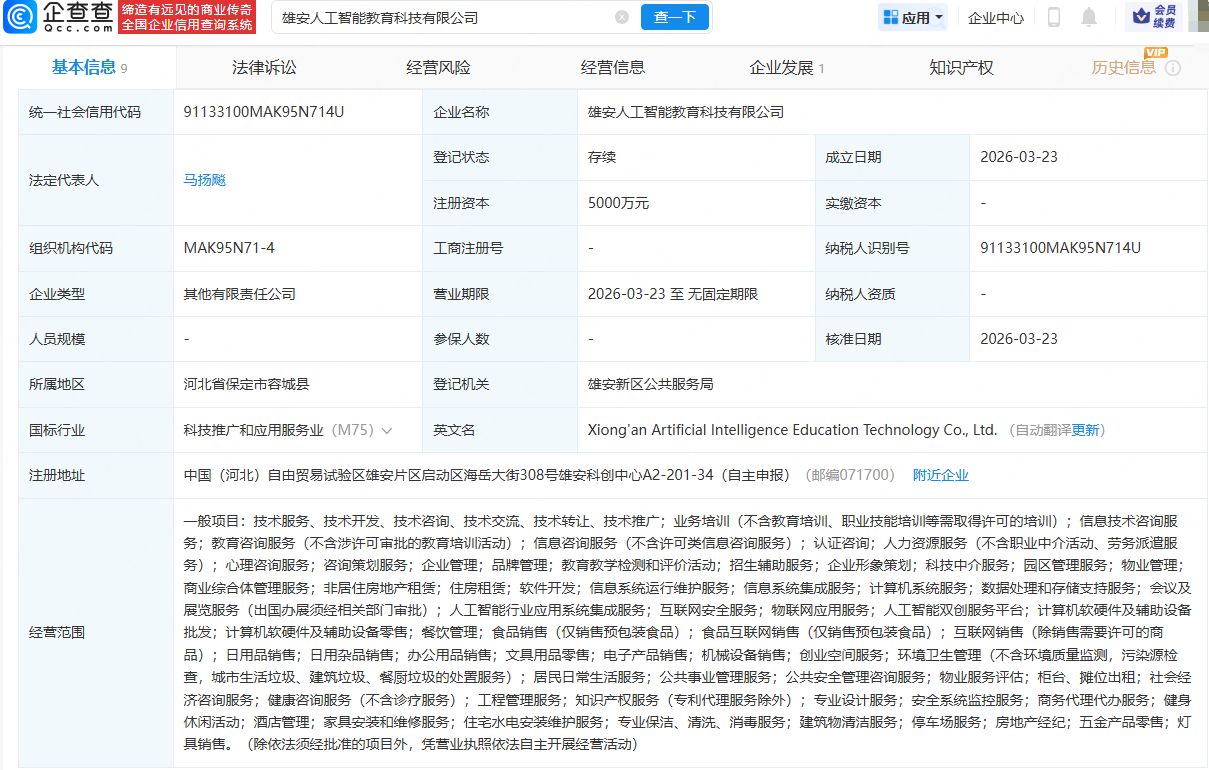Open the notifications bell
The width and height of the screenshot is (1209, 770).
[1089, 17]
